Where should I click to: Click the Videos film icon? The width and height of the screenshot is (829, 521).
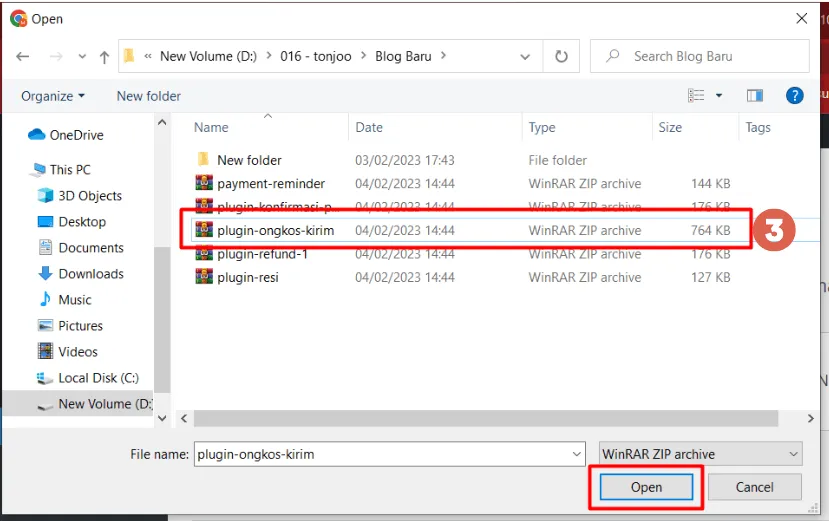pyautogui.click(x=45, y=351)
